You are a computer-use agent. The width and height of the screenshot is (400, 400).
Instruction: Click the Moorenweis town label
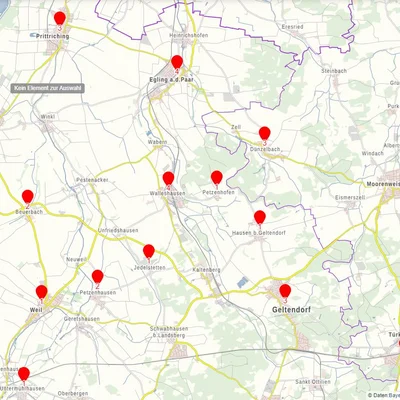383,184
